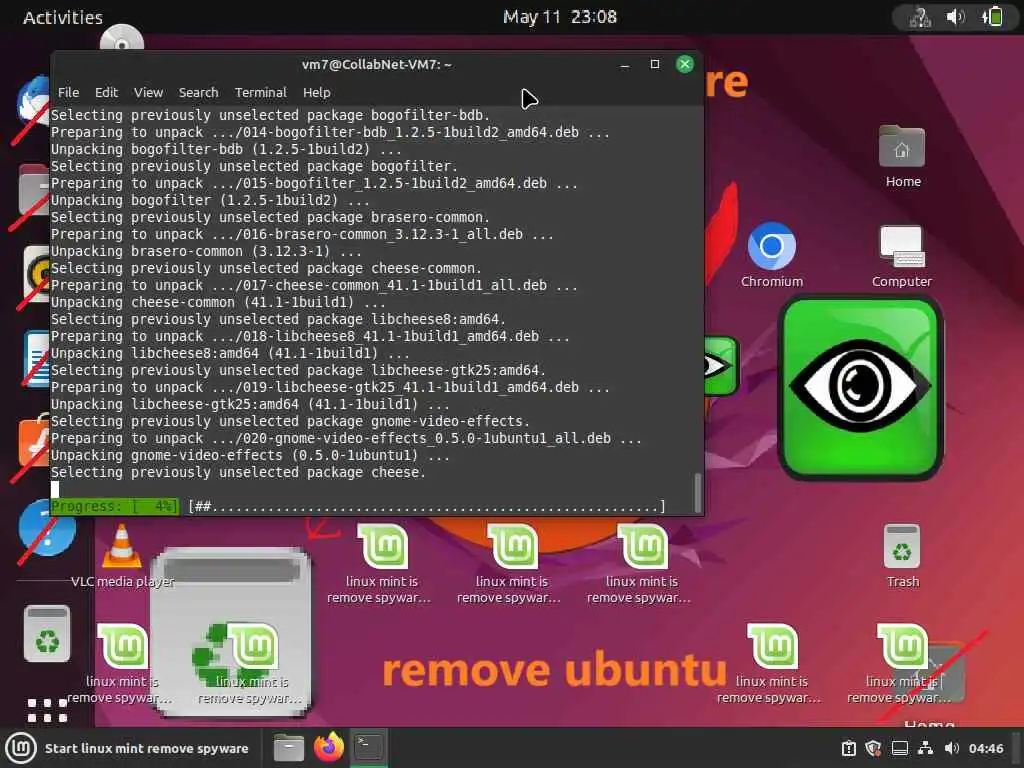The width and height of the screenshot is (1024, 768).
Task: Click the volume icon in bottom tray
Action: (x=952, y=748)
